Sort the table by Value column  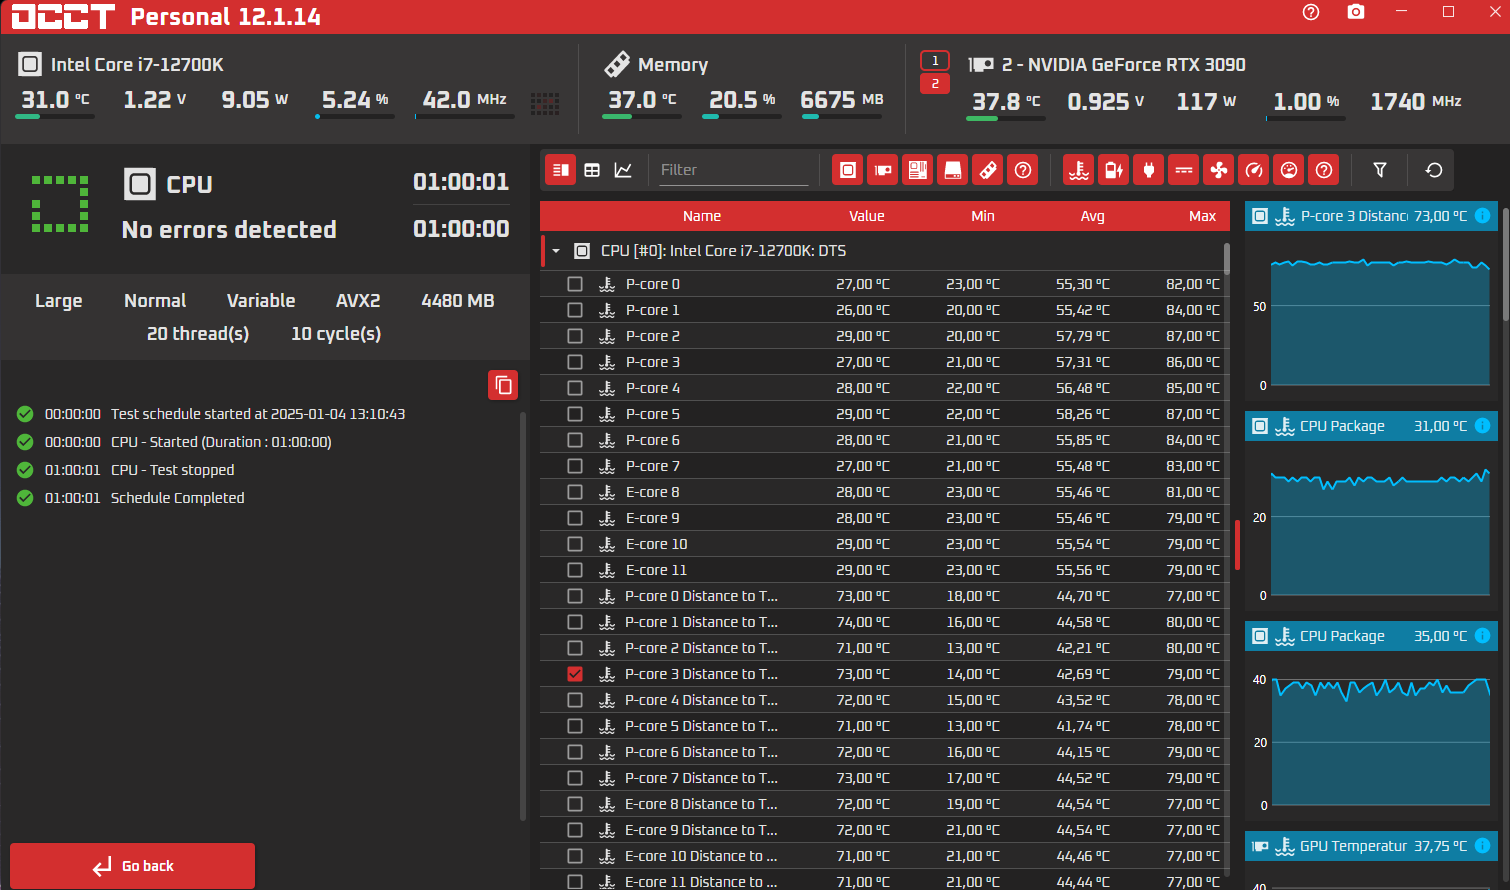[867, 216]
